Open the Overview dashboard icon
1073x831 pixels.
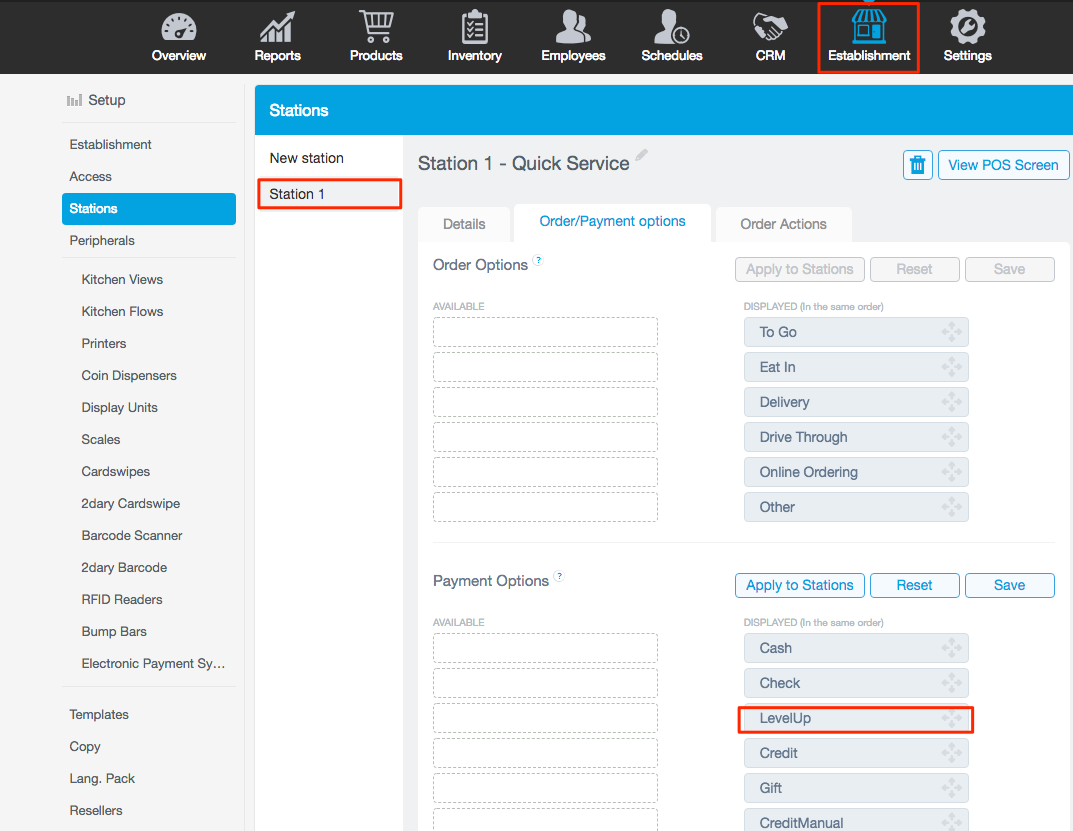(178, 27)
